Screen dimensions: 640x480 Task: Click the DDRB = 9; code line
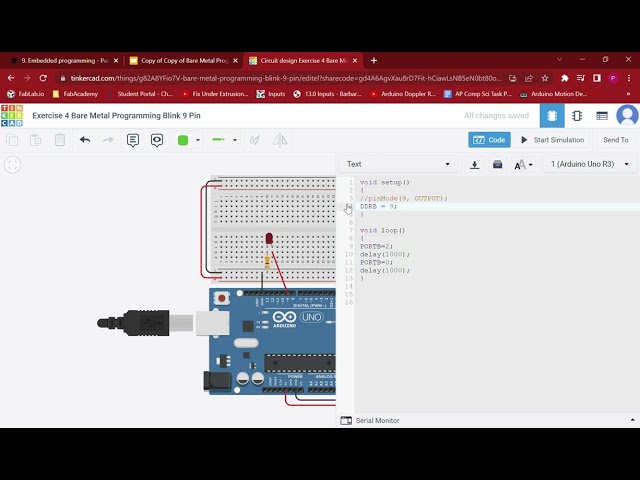pos(378,207)
